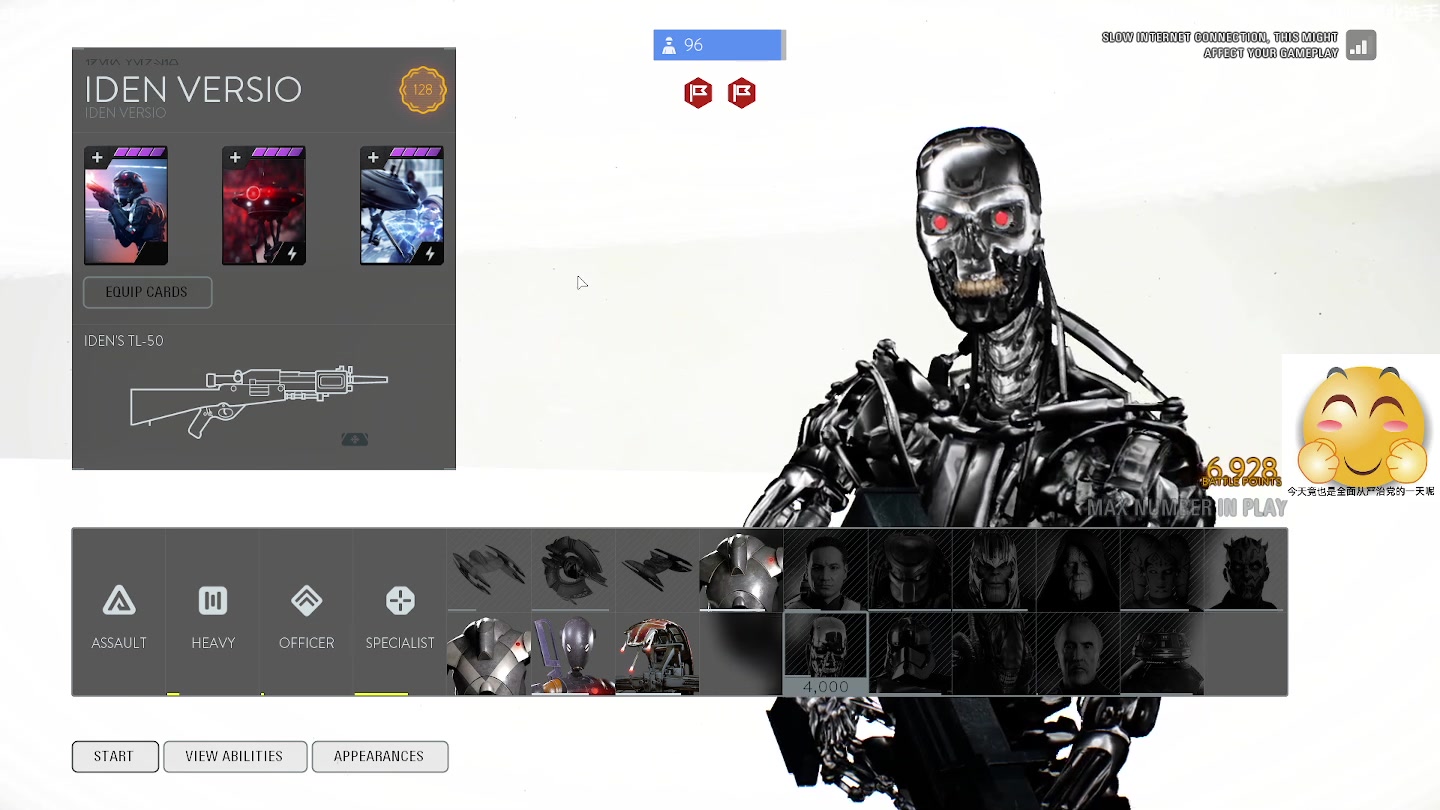Image resolution: width=1440 pixels, height=810 pixels.
Task: Click the connection signal bars icon
Action: click(1361, 45)
